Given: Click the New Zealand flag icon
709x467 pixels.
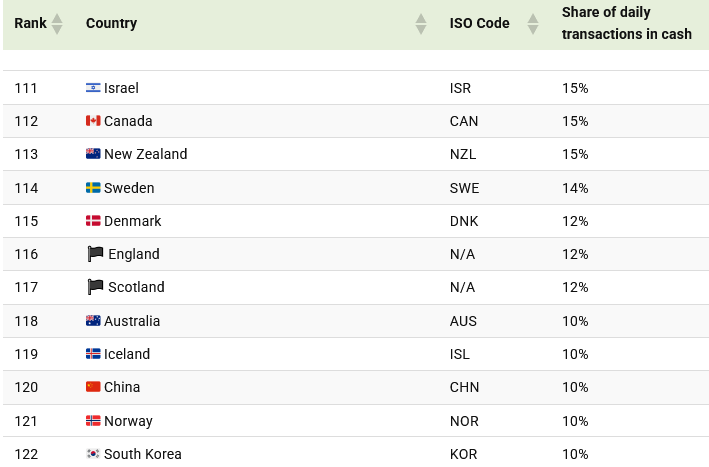Looking at the screenshot, I should (x=93, y=154).
